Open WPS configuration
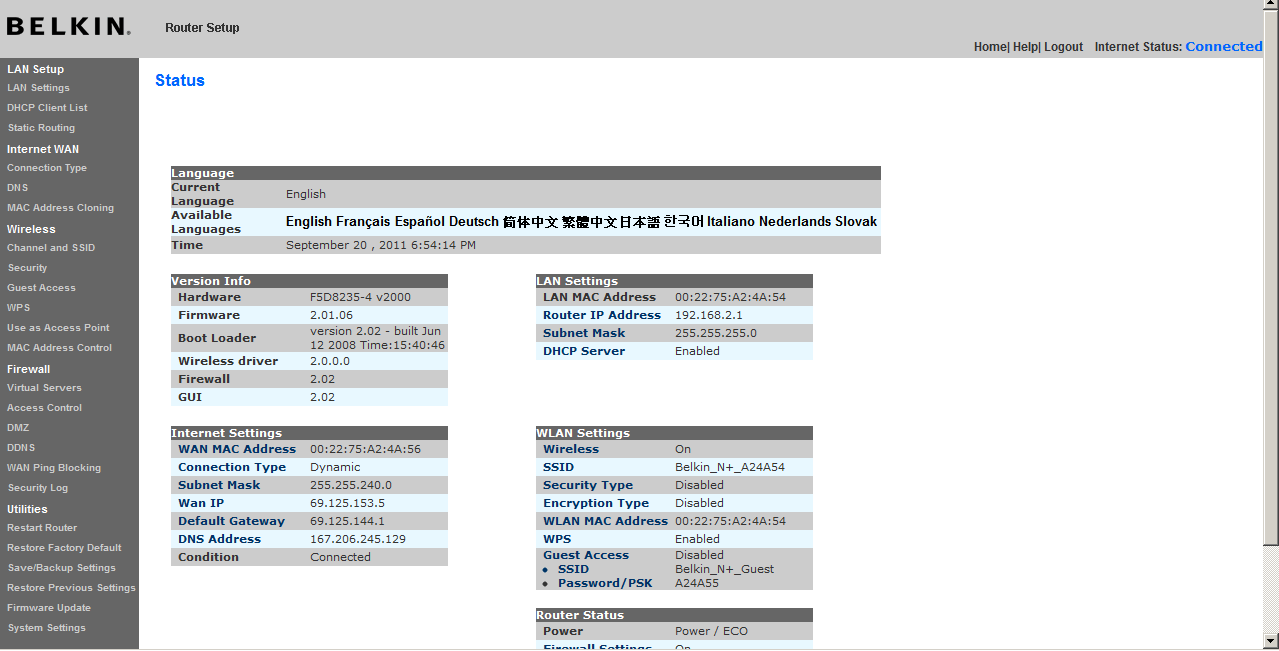The height and width of the screenshot is (651, 1279). [18, 307]
